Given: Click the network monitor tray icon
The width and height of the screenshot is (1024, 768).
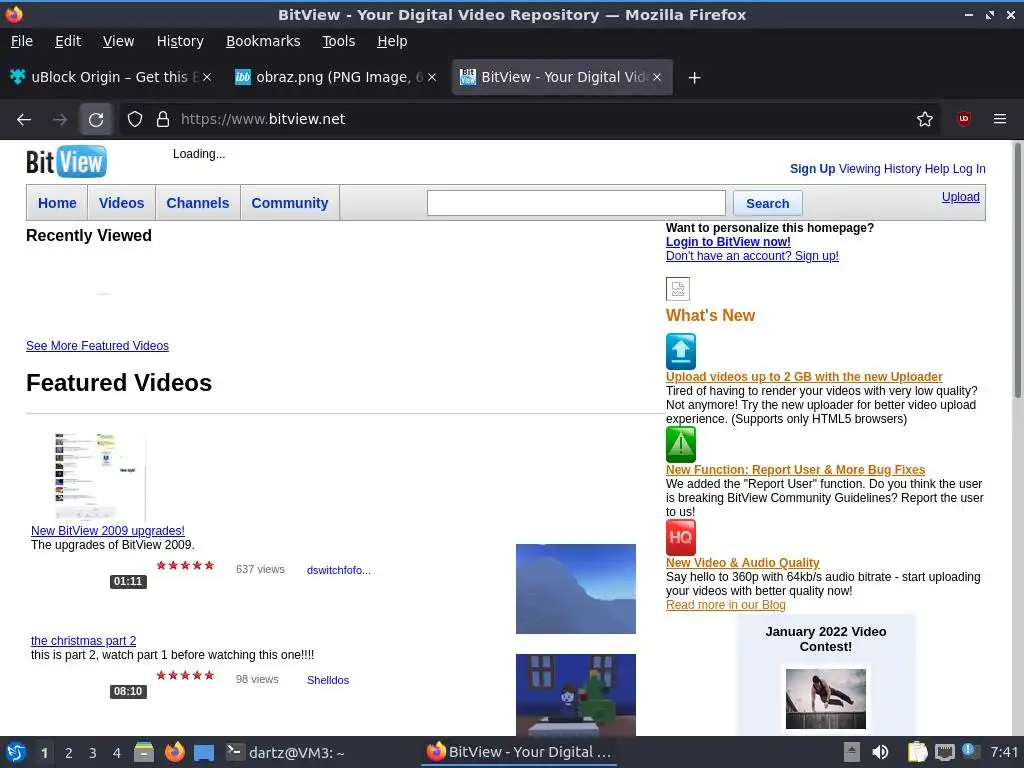Looking at the screenshot, I should point(944,752).
